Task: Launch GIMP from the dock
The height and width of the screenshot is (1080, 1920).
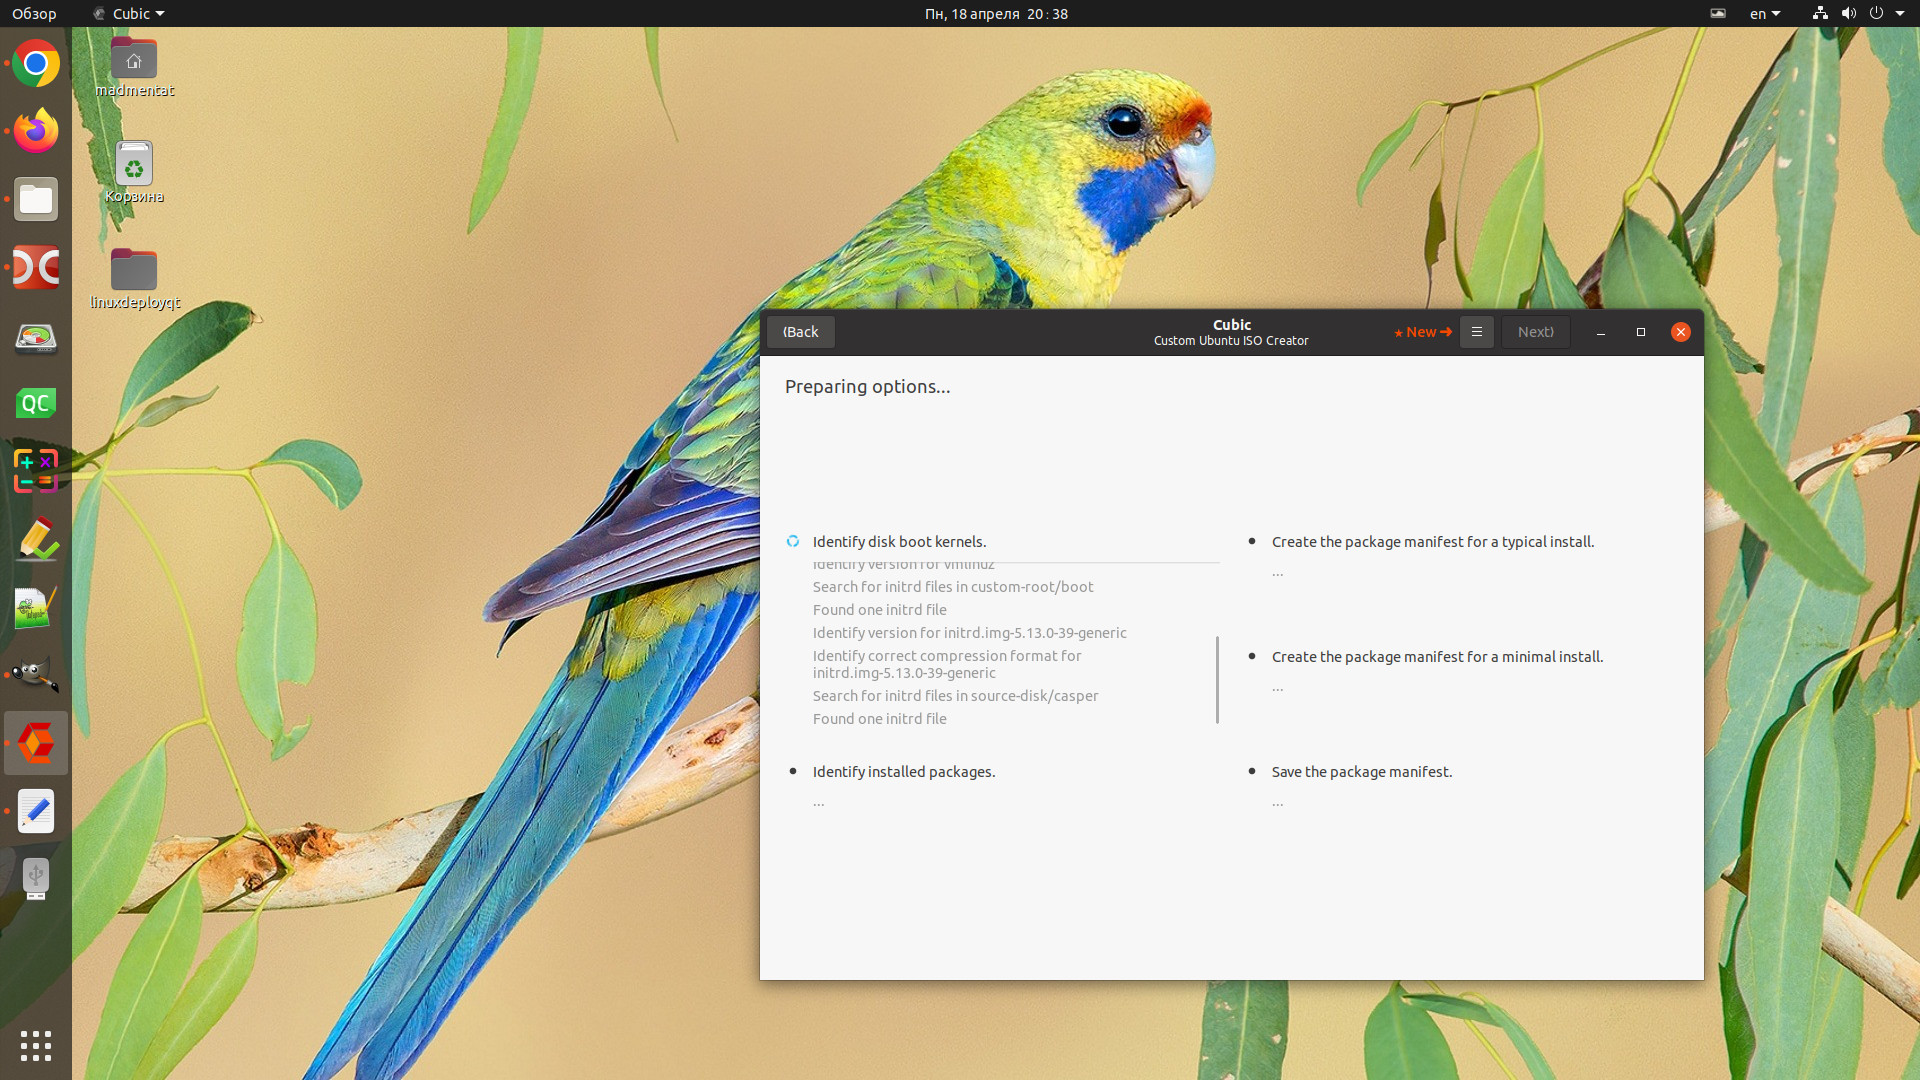Action: point(36,675)
